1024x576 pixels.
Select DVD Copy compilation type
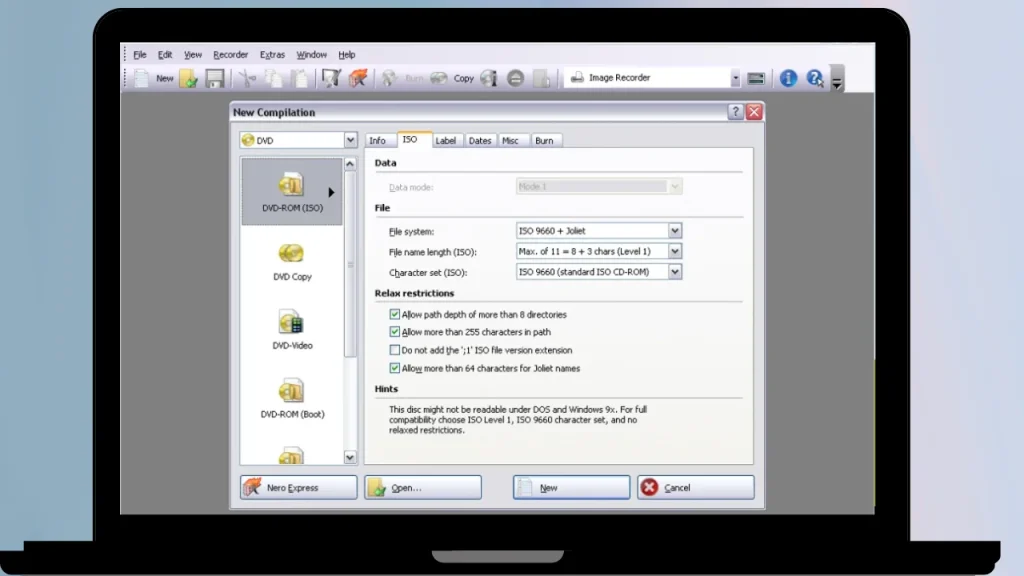pos(292,262)
